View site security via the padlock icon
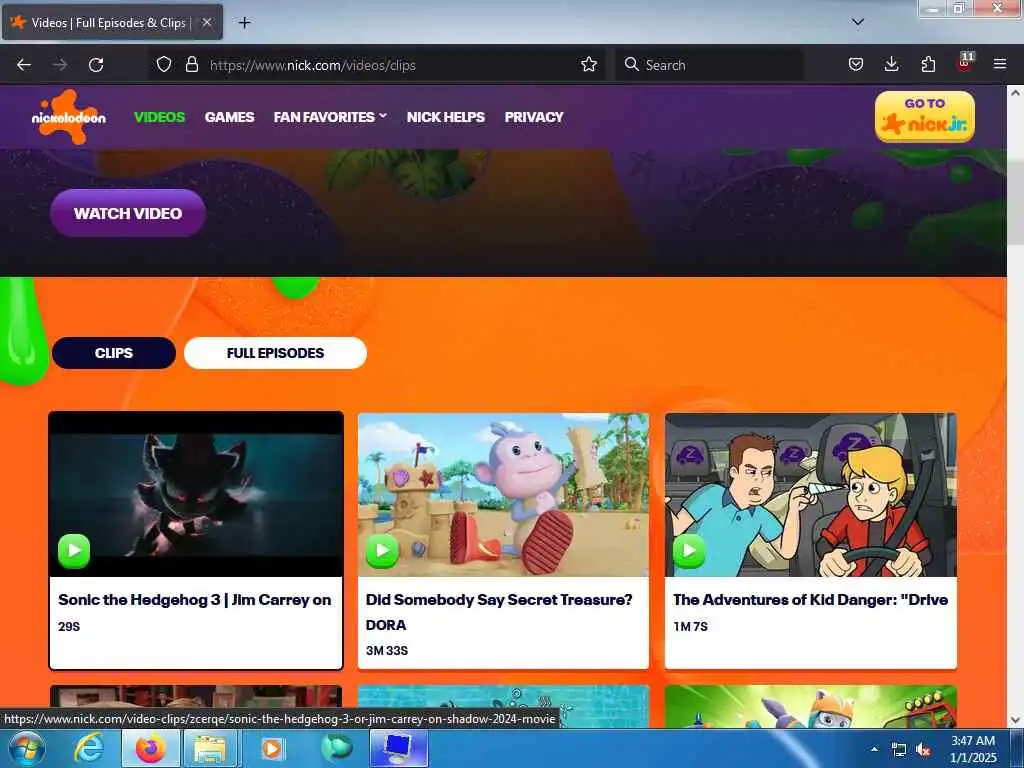Image resolution: width=1024 pixels, height=768 pixels. [x=191, y=65]
